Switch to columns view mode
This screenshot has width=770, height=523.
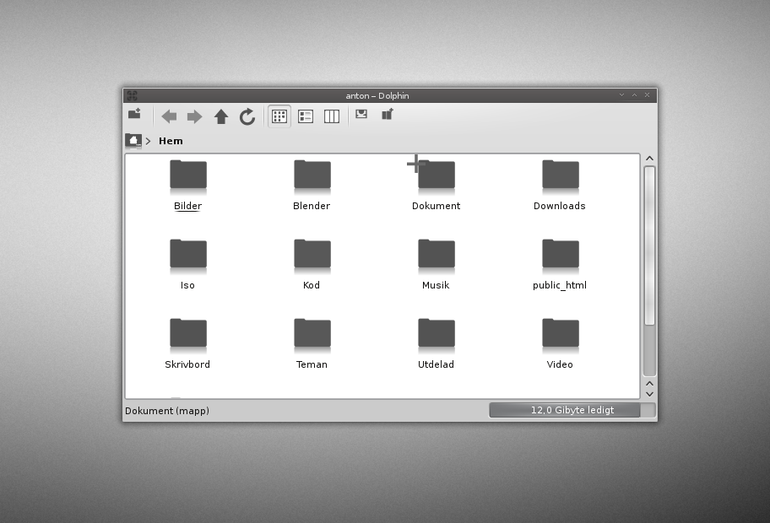[x=331, y=116]
